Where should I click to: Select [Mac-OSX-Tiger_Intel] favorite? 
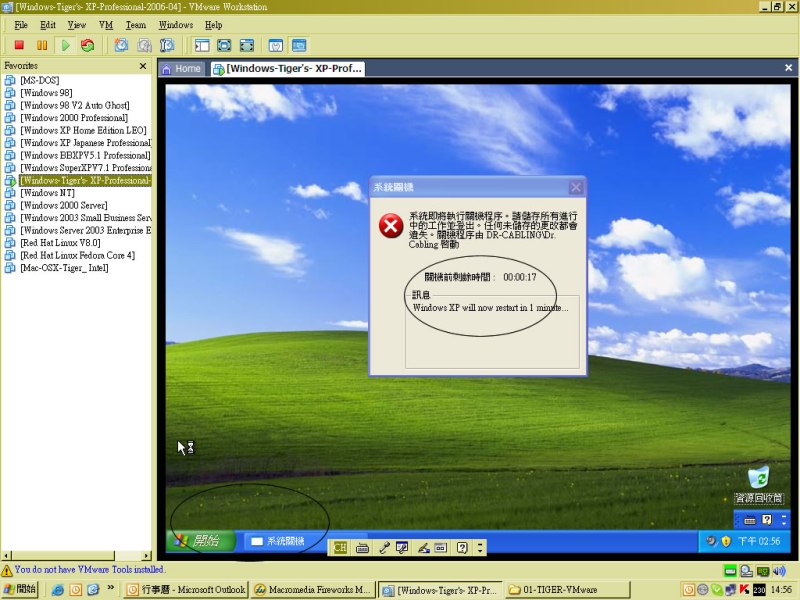tap(64, 267)
